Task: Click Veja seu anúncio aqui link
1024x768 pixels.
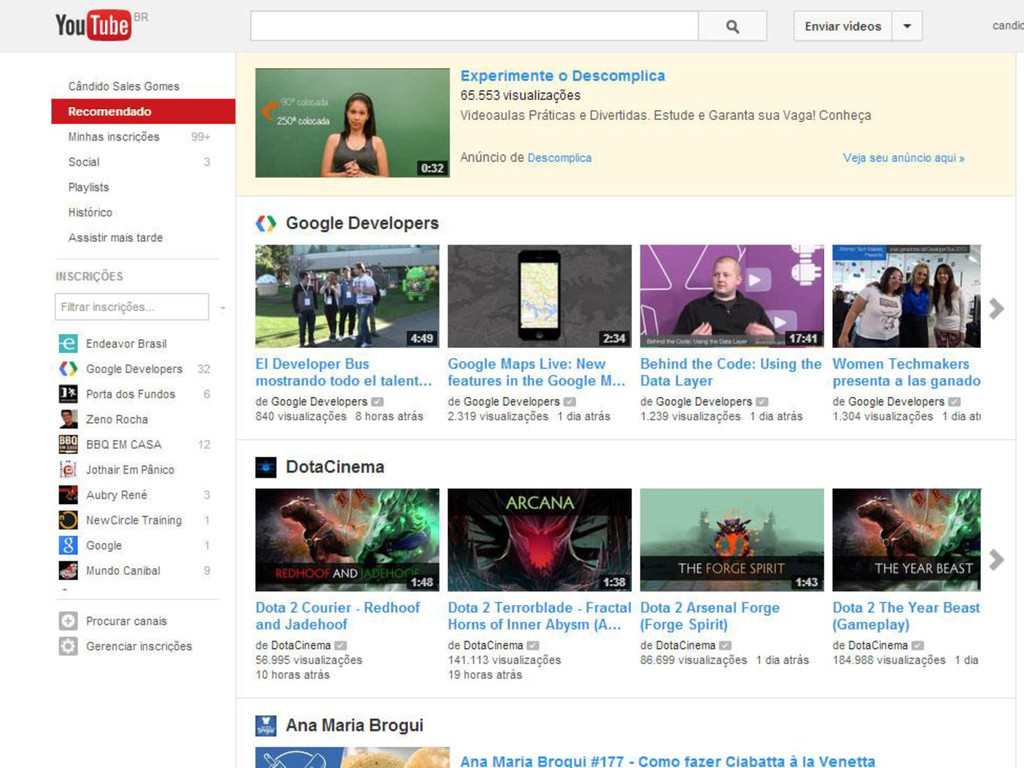Action: (904, 158)
